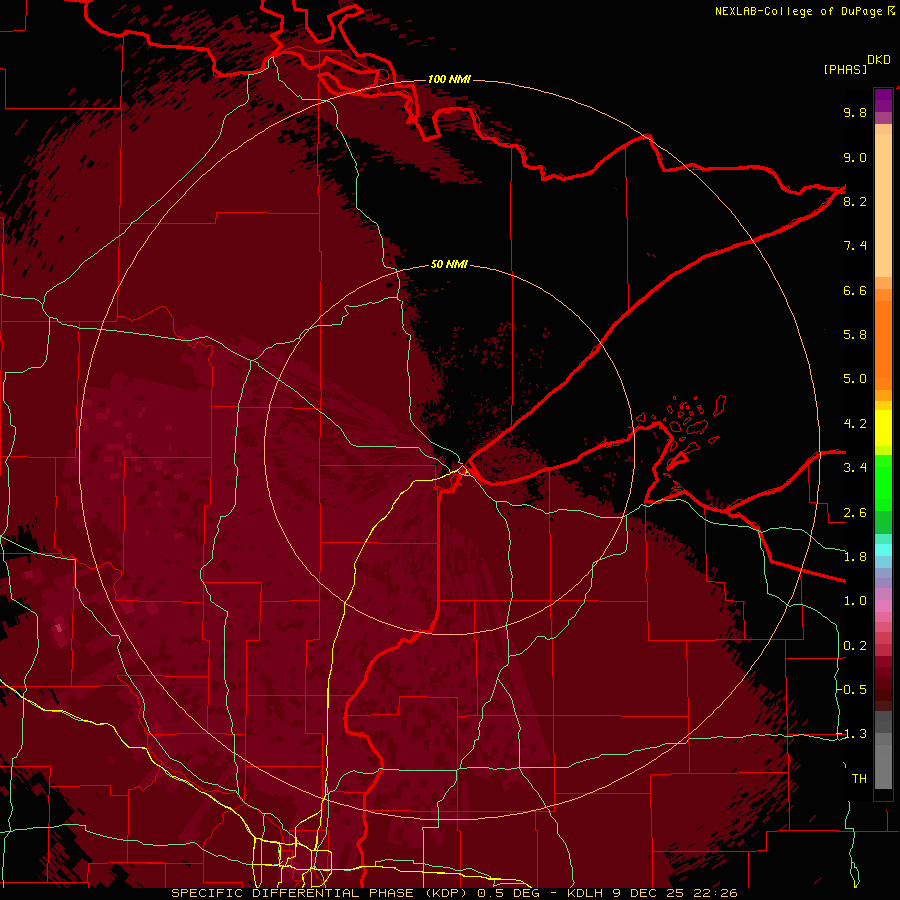Click the 0.5 DEG elevation text in the caption

pyautogui.click(x=507, y=893)
